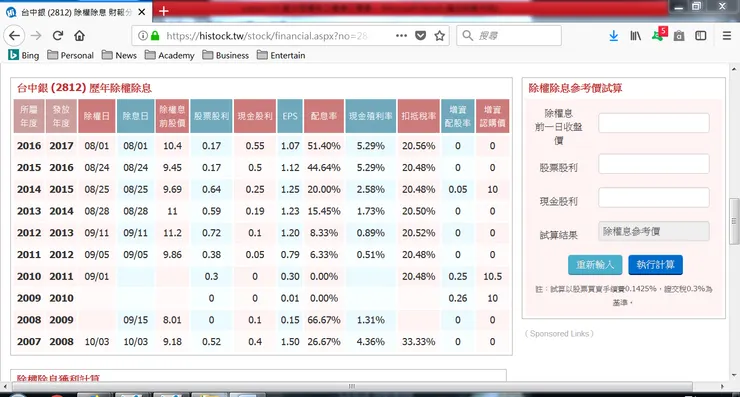Show site information icon in address bar
The image size is (740, 397).
point(143,36)
